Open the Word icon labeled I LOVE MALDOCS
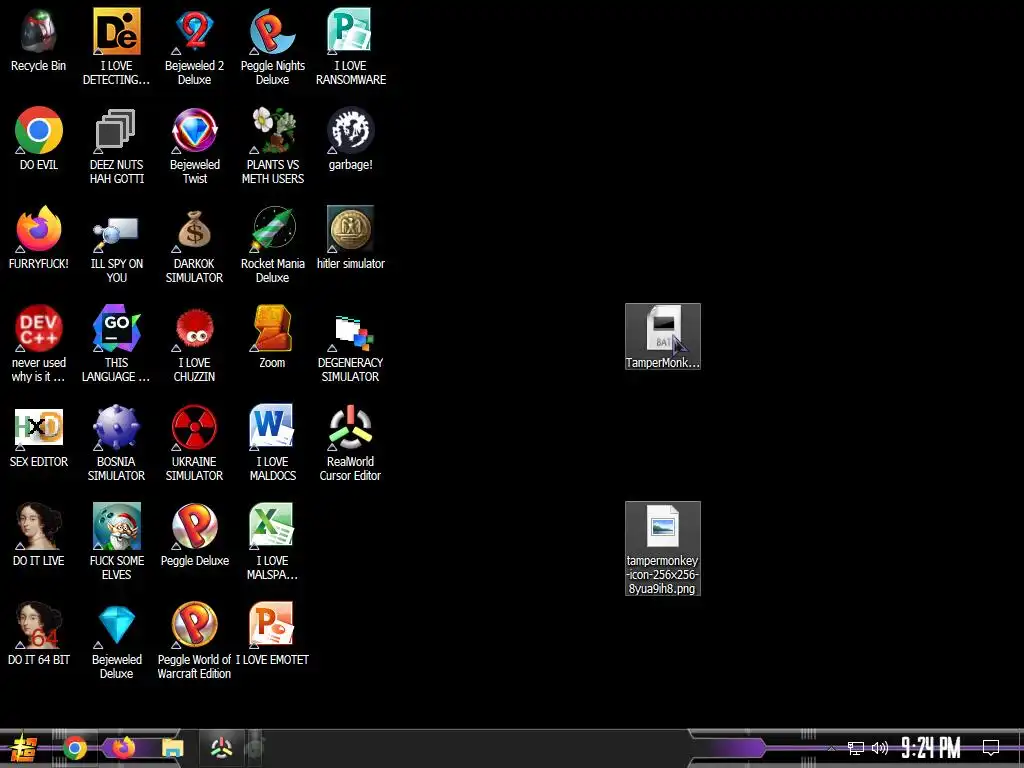 (x=272, y=443)
